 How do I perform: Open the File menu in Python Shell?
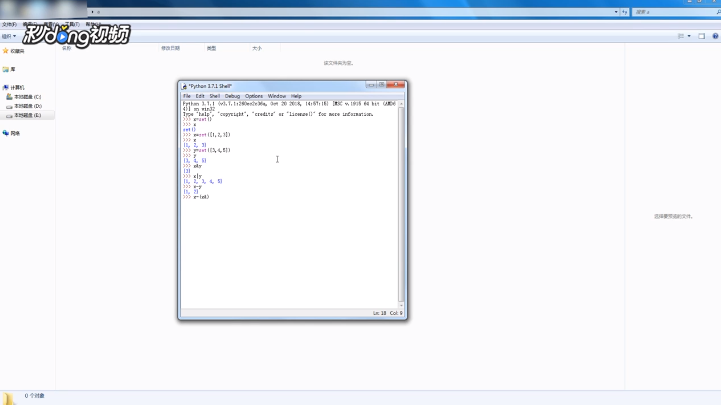pyautogui.click(x=187, y=96)
